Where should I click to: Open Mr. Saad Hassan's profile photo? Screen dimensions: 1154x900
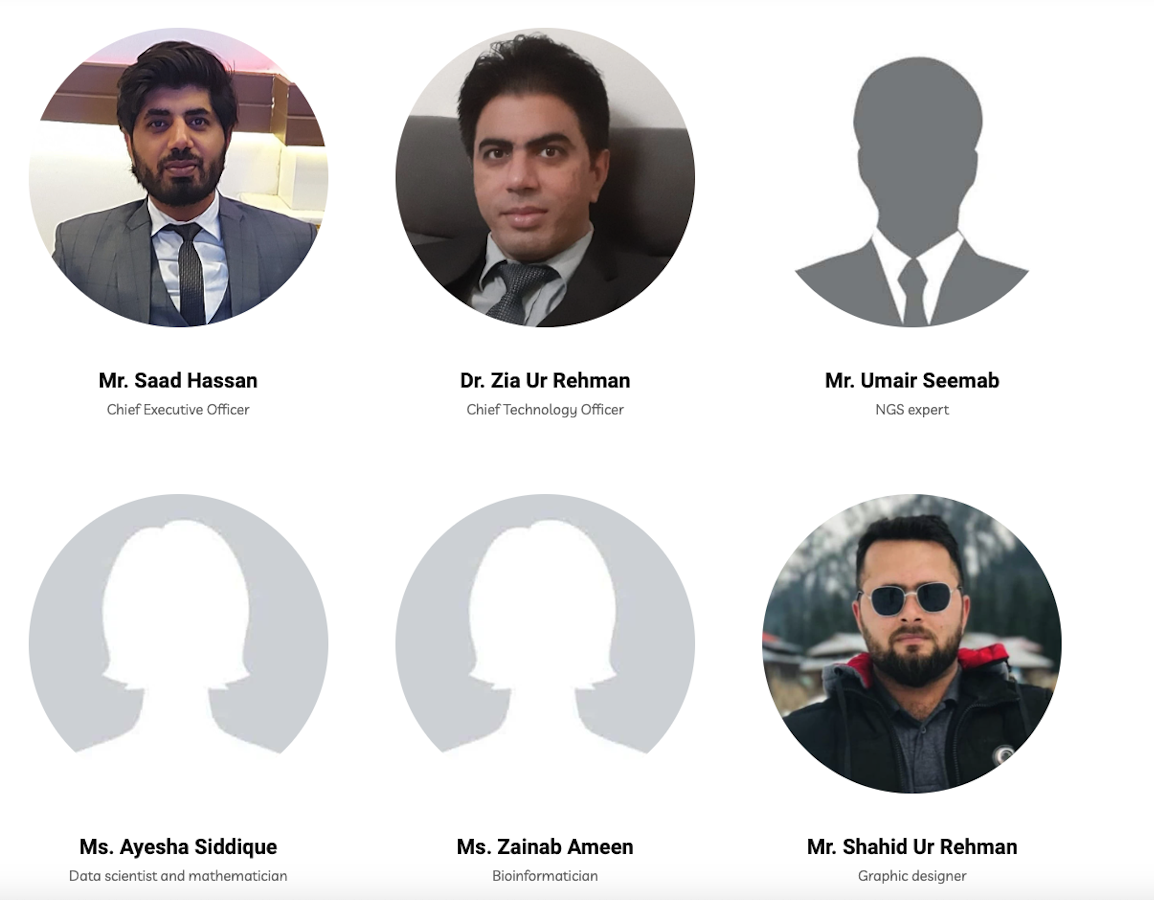[178, 177]
